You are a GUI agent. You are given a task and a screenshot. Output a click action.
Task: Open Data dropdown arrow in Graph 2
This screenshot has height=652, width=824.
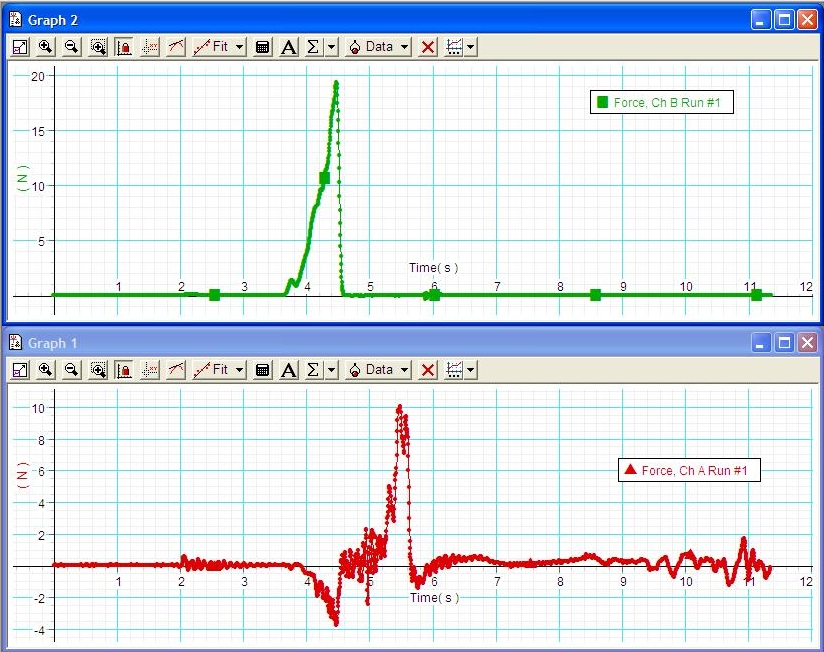(405, 47)
